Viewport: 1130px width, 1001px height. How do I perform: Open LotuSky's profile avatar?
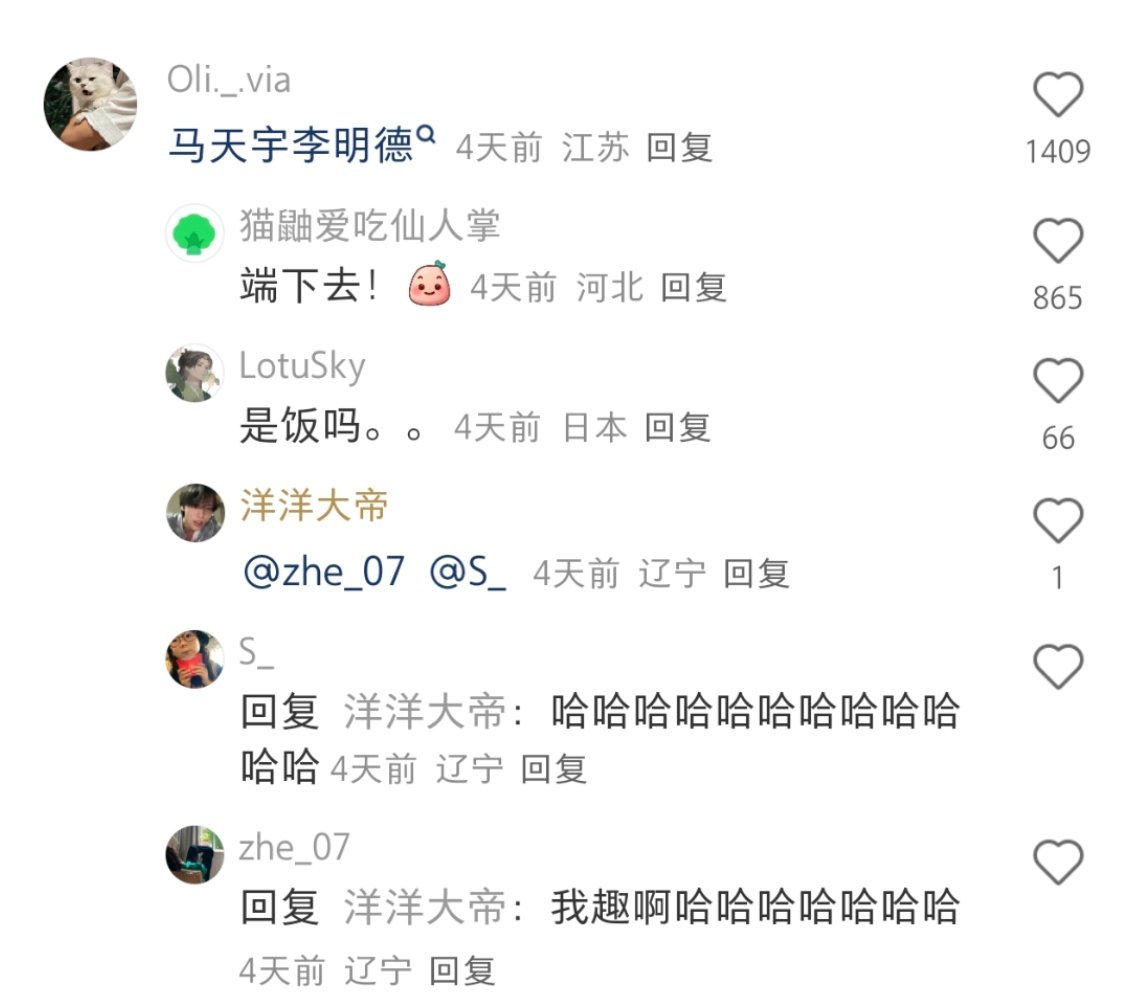pyautogui.click(x=195, y=373)
